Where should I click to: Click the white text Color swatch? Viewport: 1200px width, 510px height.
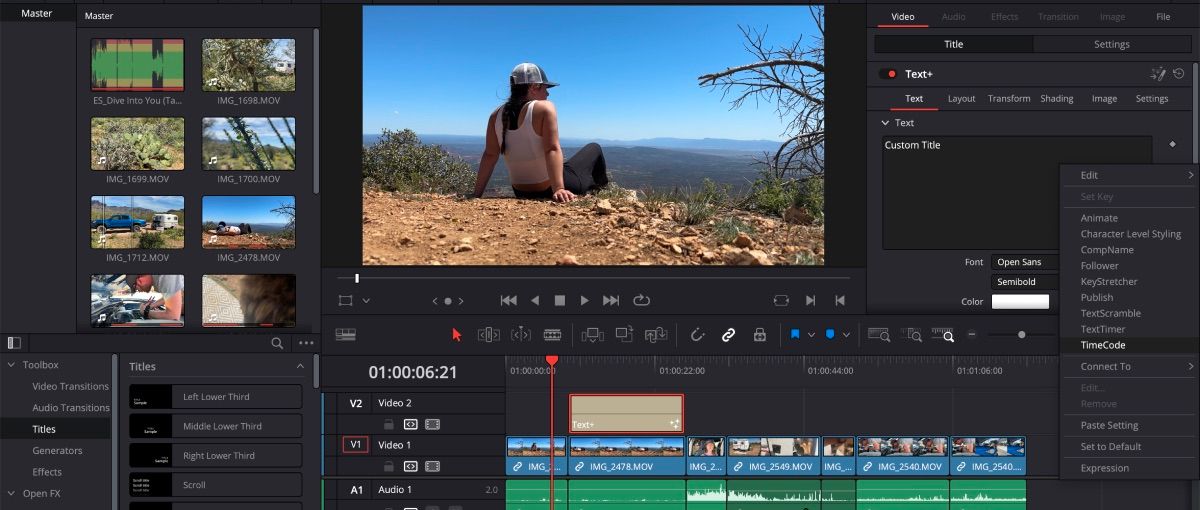(1020, 302)
